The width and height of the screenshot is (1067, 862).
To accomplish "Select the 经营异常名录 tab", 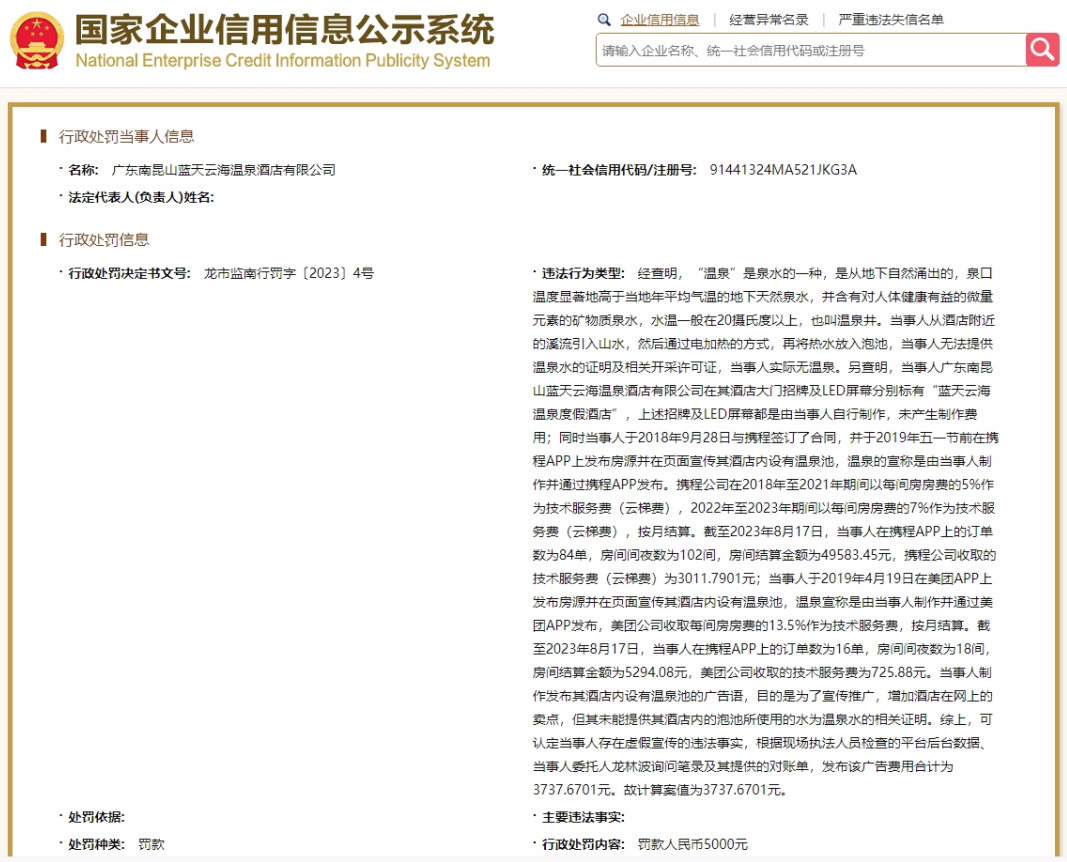I will click(769, 20).
